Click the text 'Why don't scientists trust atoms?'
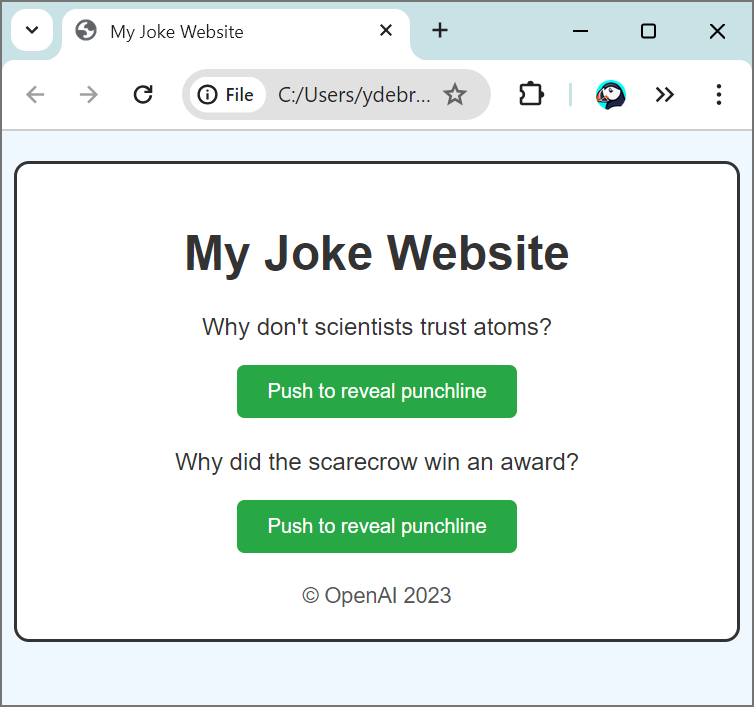This screenshot has width=754, height=707. point(377,328)
